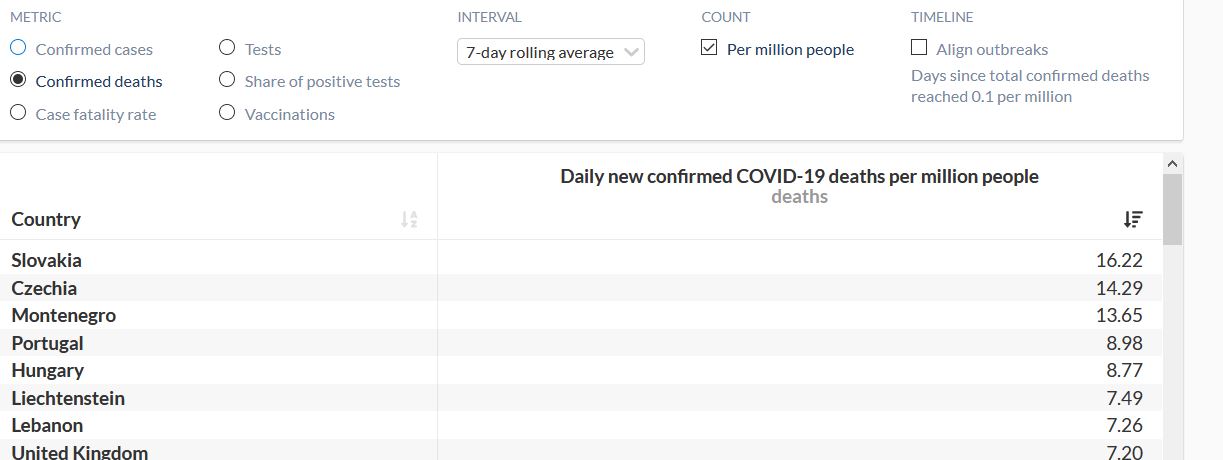1223x460 pixels.
Task: Click the vertical scrollbar thumb
Action: pyautogui.click(x=1173, y=208)
